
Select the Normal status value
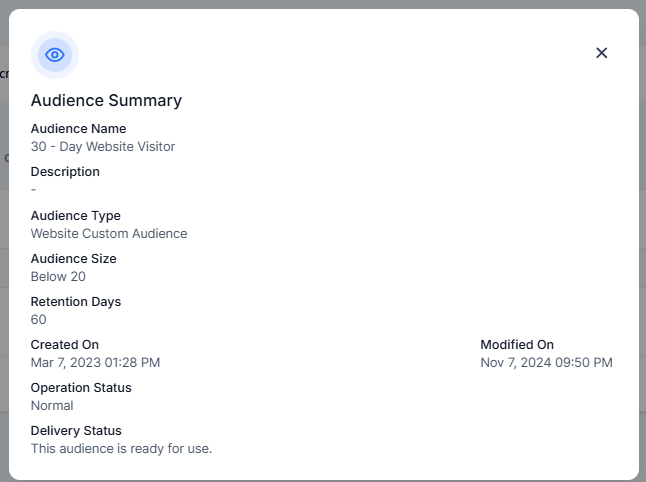52,406
